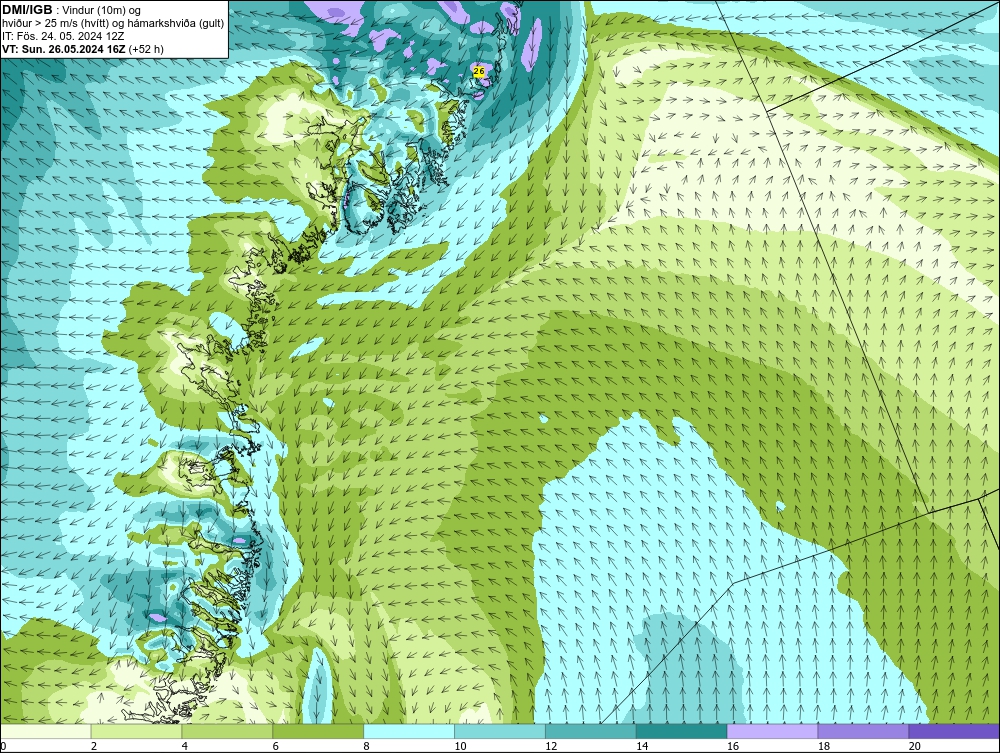The height and width of the screenshot is (753, 1000).
Task: Click the legend value label 20
Action: tap(915, 746)
